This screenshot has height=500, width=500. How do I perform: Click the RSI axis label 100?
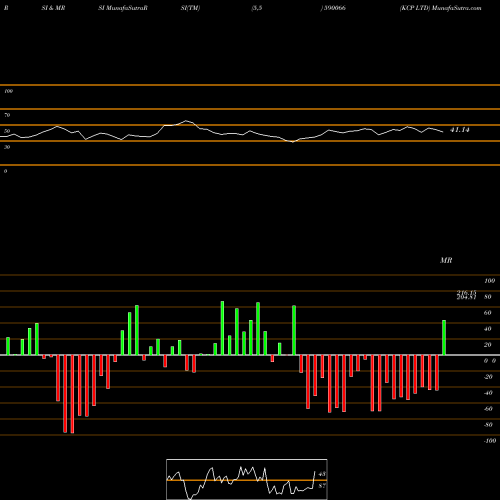[8, 91]
